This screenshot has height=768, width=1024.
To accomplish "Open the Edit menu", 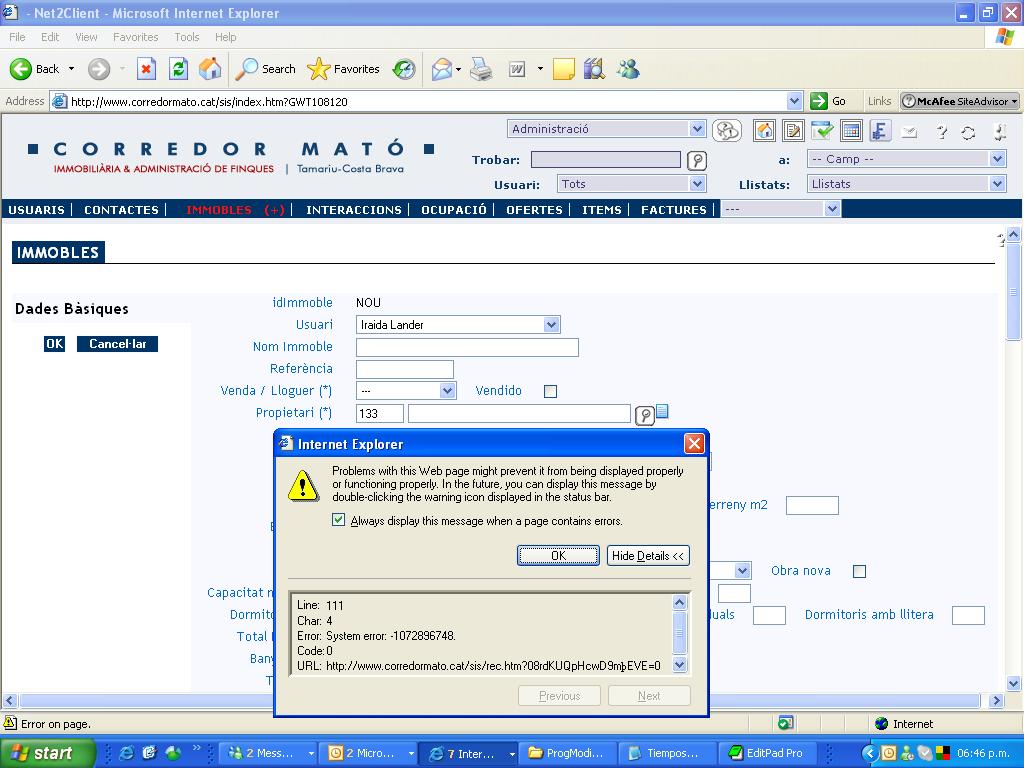I will (50, 37).
